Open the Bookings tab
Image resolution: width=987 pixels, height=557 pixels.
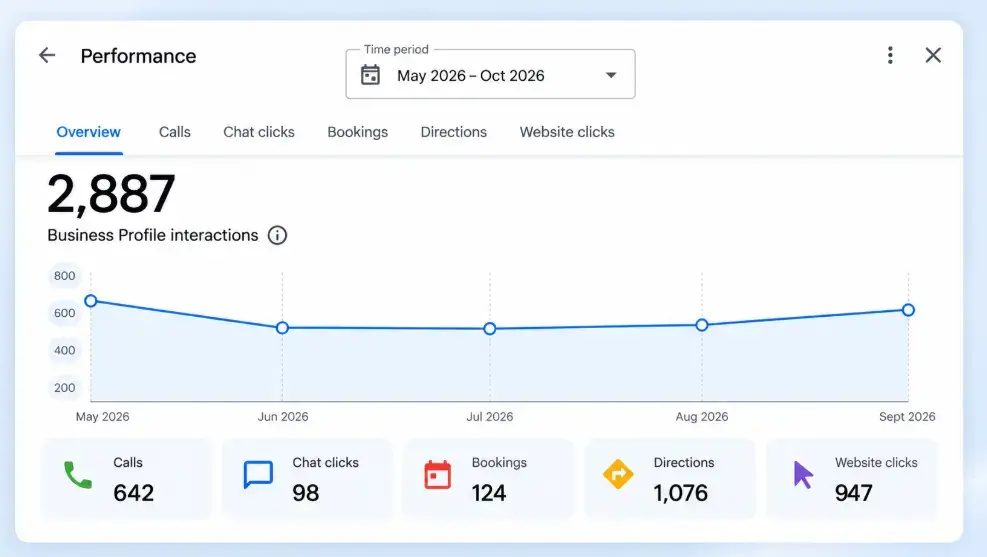[x=358, y=132]
